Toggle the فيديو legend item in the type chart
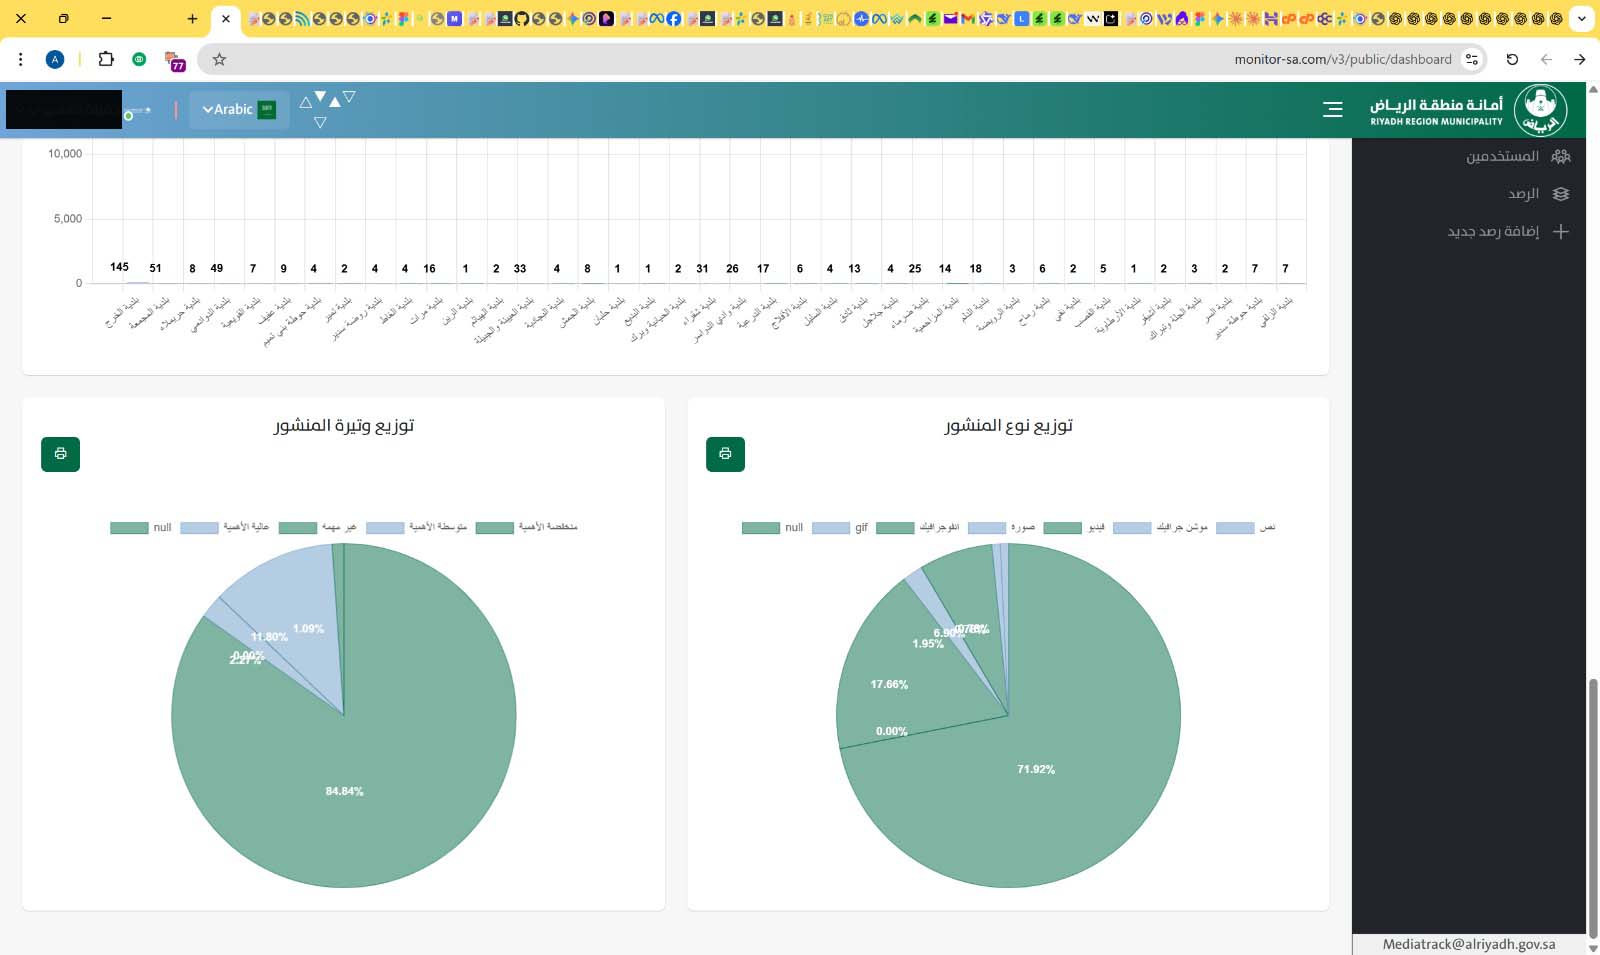The height and width of the screenshot is (955, 1600). (x=1073, y=528)
